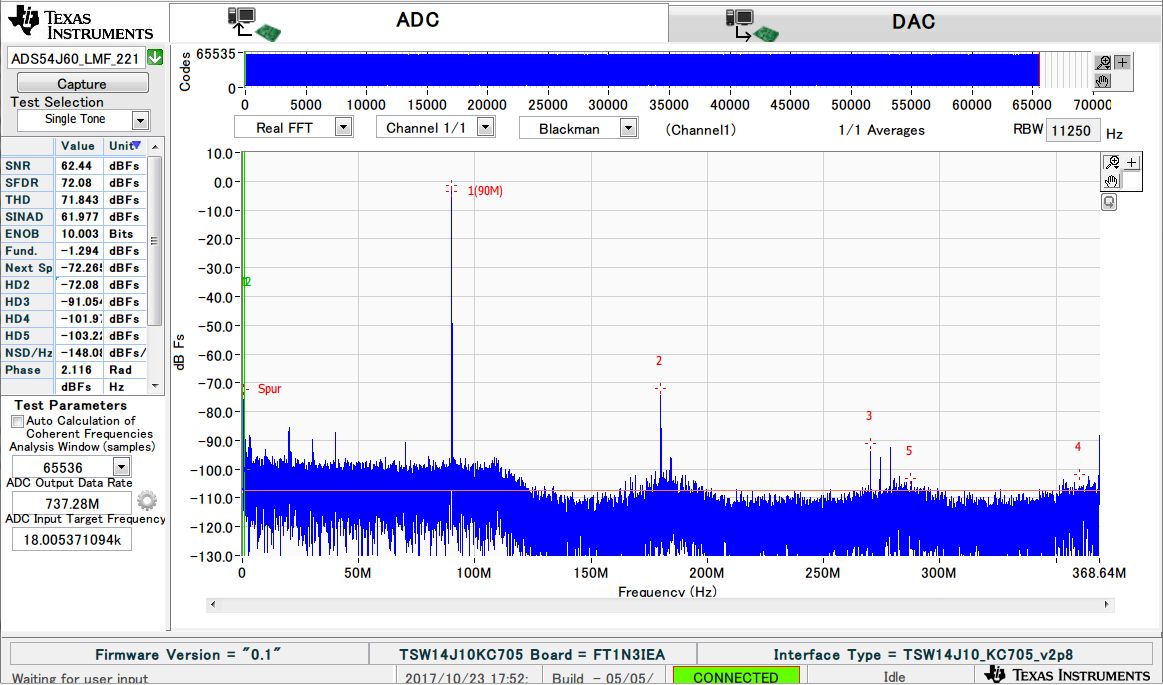The image size is (1163, 685).
Task: Click the Value column header
Action: pos(79,146)
